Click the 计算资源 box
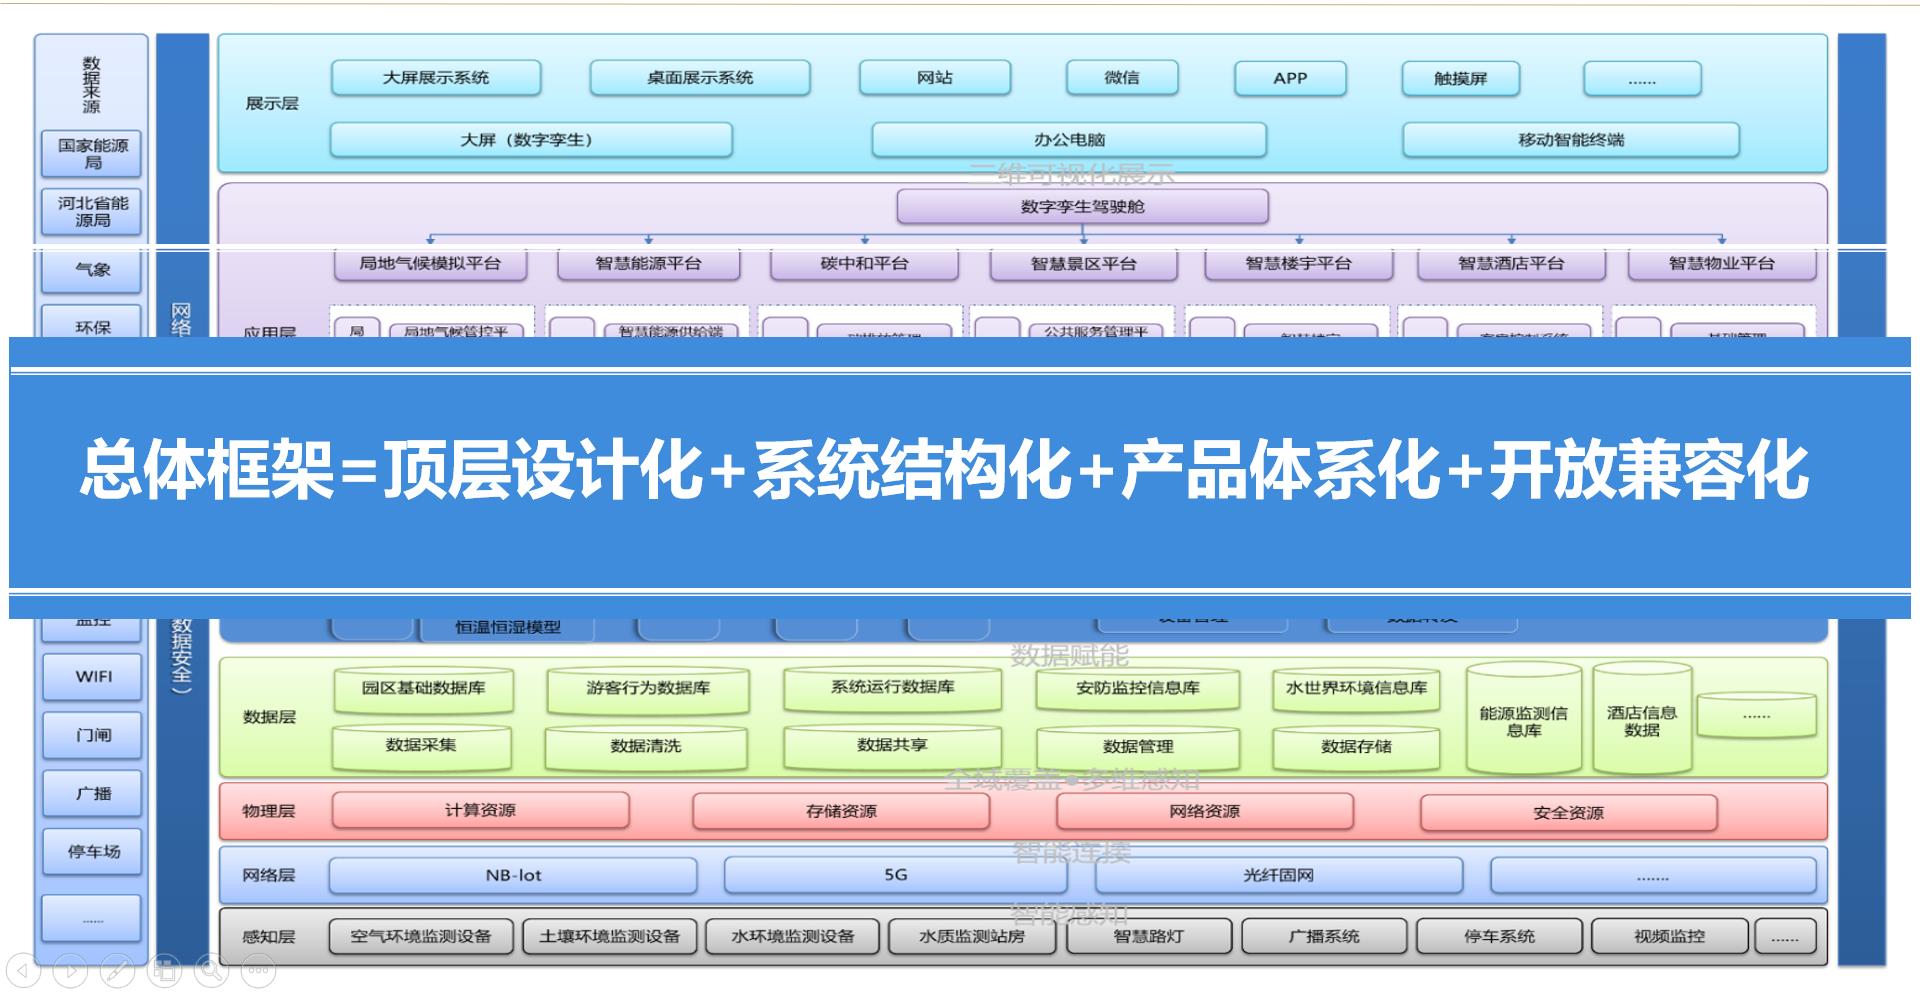 point(481,811)
